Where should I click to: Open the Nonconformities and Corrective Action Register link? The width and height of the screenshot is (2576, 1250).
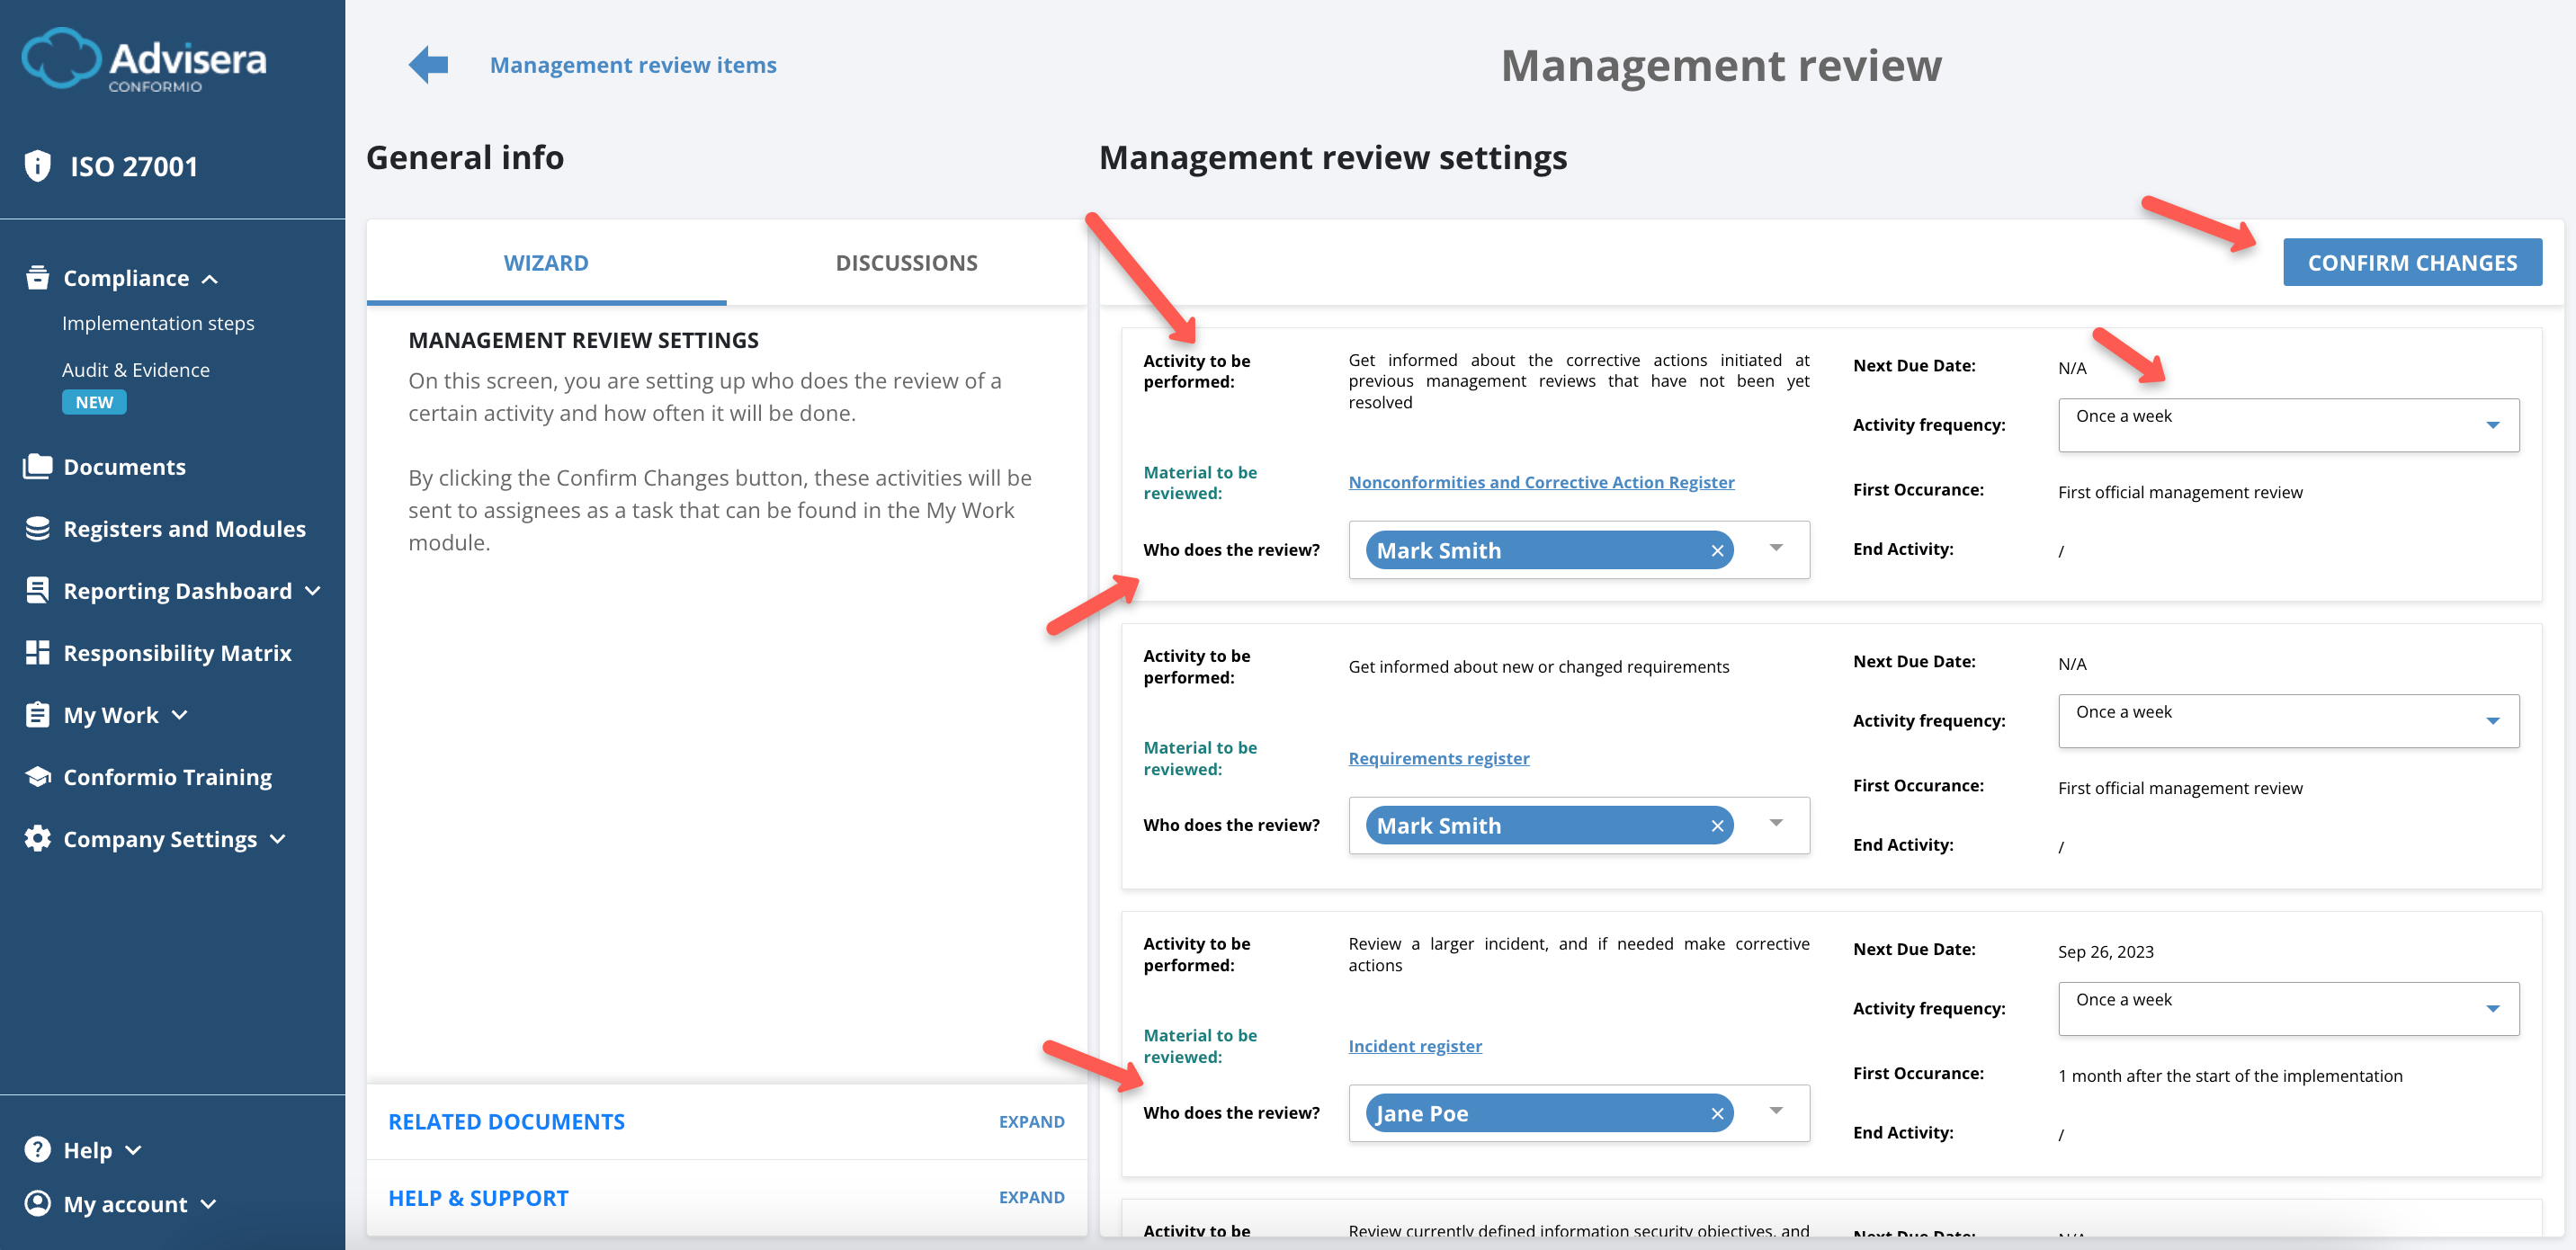pyautogui.click(x=1541, y=481)
